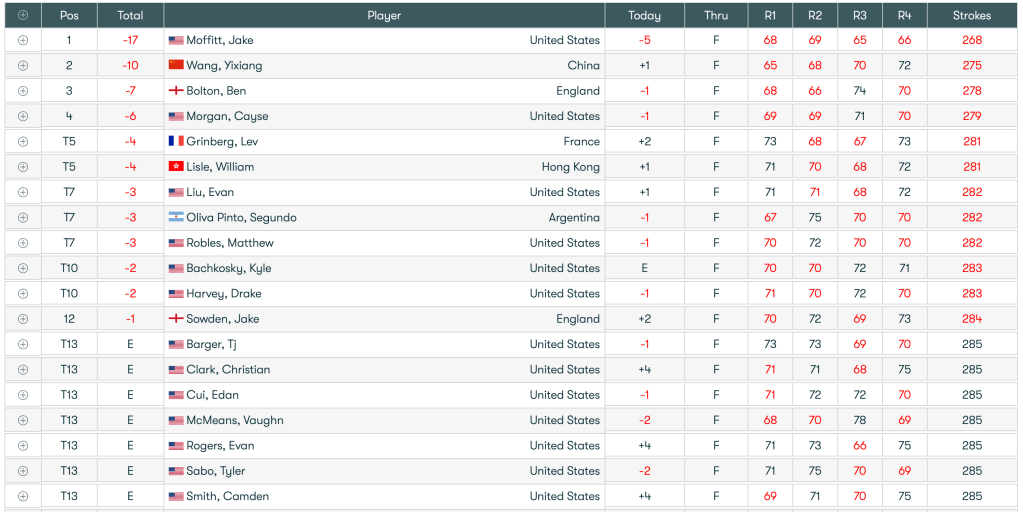Expand Yixiang Wang's row with plus icon

coord(23,66)
